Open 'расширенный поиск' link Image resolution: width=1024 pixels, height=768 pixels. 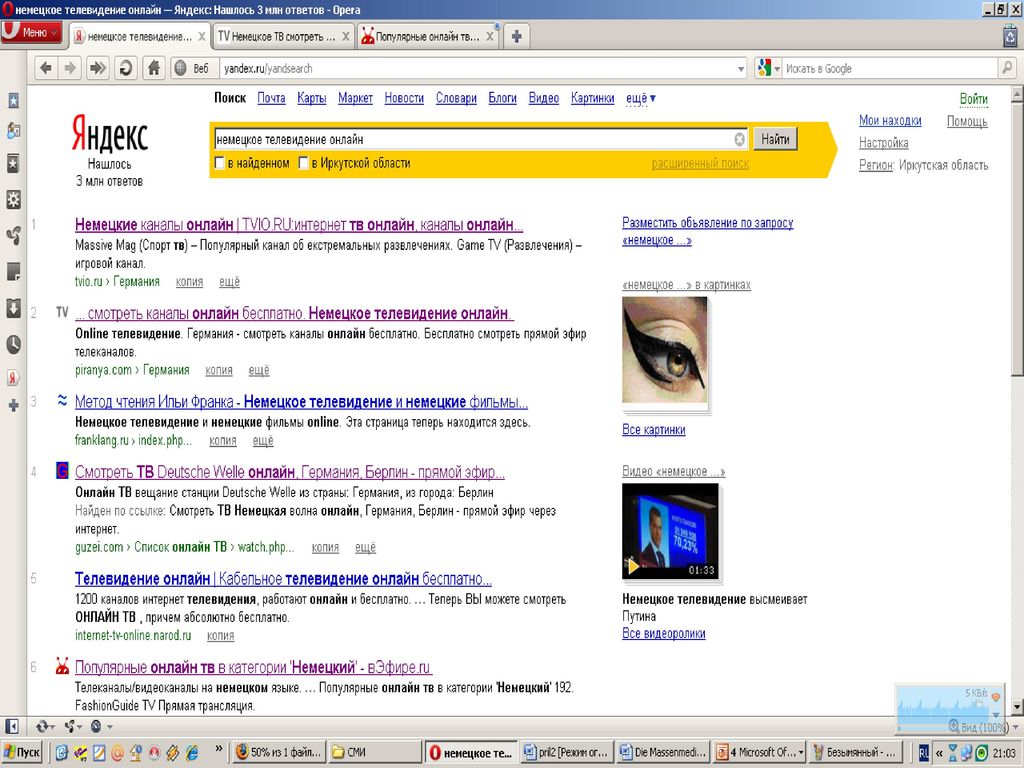click(700, 163)
